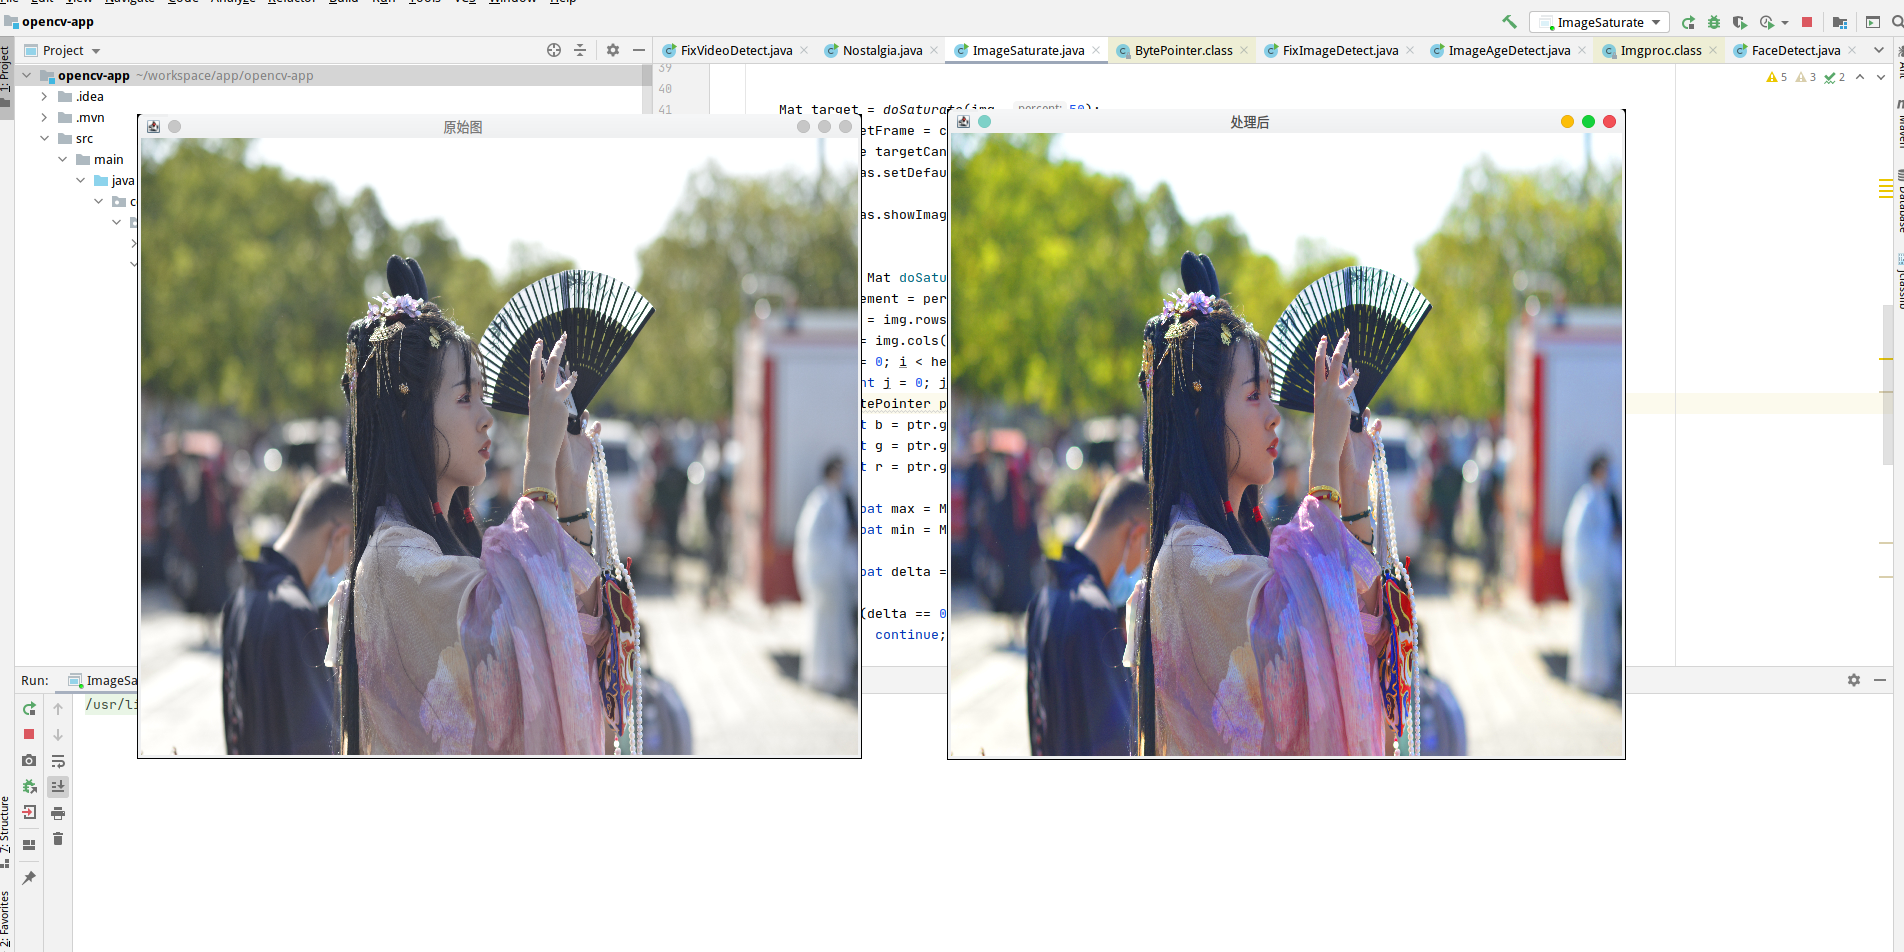Close the BytePointer.class tab

click(1244, 50)
